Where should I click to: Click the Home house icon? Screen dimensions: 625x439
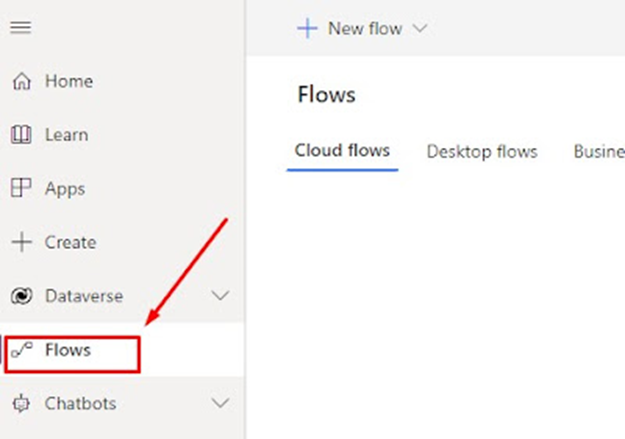tap(21, 82)
